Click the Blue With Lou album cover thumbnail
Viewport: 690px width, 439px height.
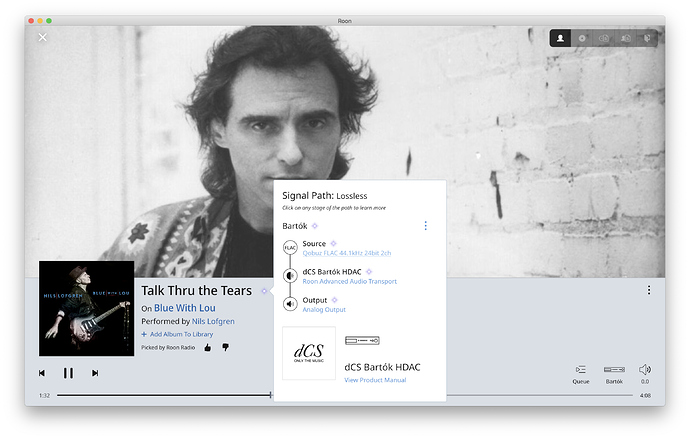[x=87, y=308]
